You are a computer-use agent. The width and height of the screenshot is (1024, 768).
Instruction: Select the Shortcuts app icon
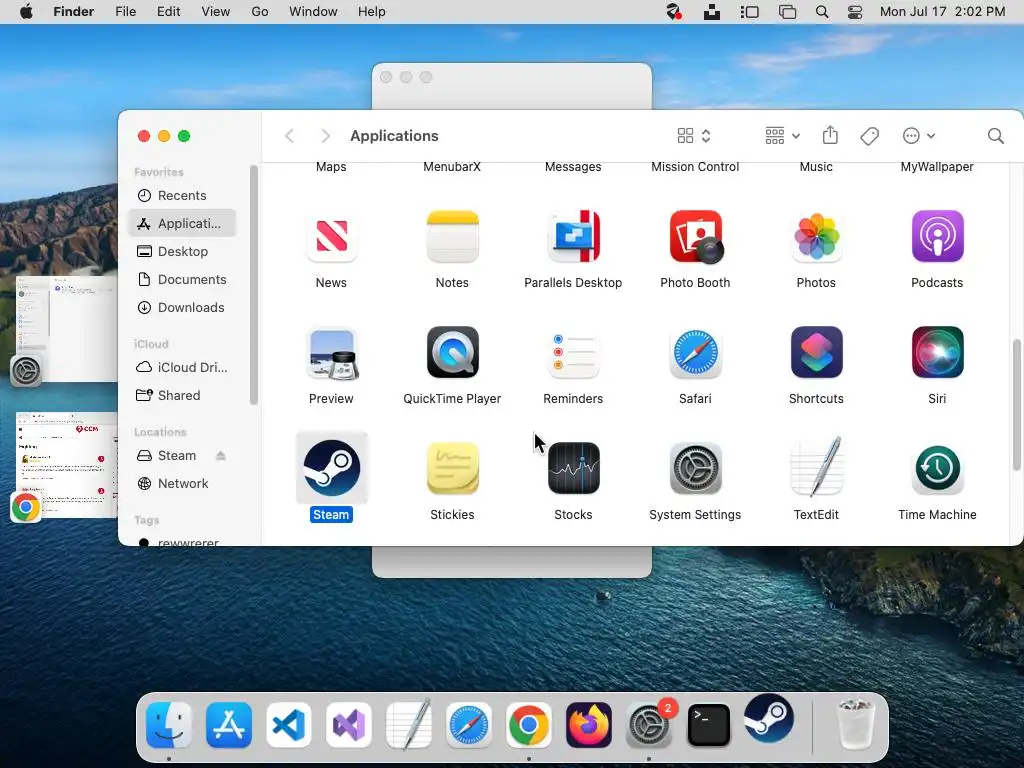click(x=816, y=352)
